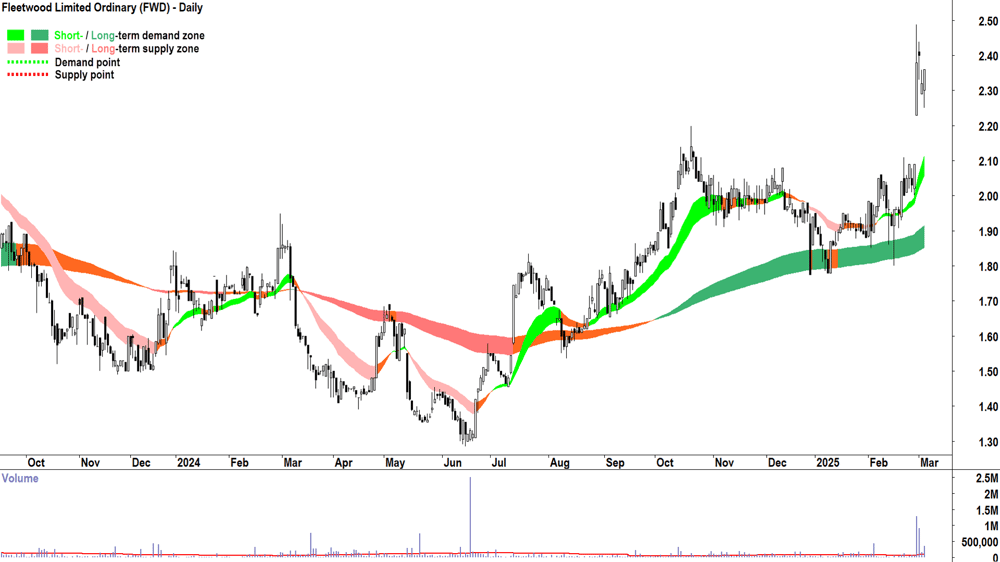1000x562 pixels.
Task: Click the June 2024 price low candles near 1.30
Action: pyautogui.click(x=469, y=436)
